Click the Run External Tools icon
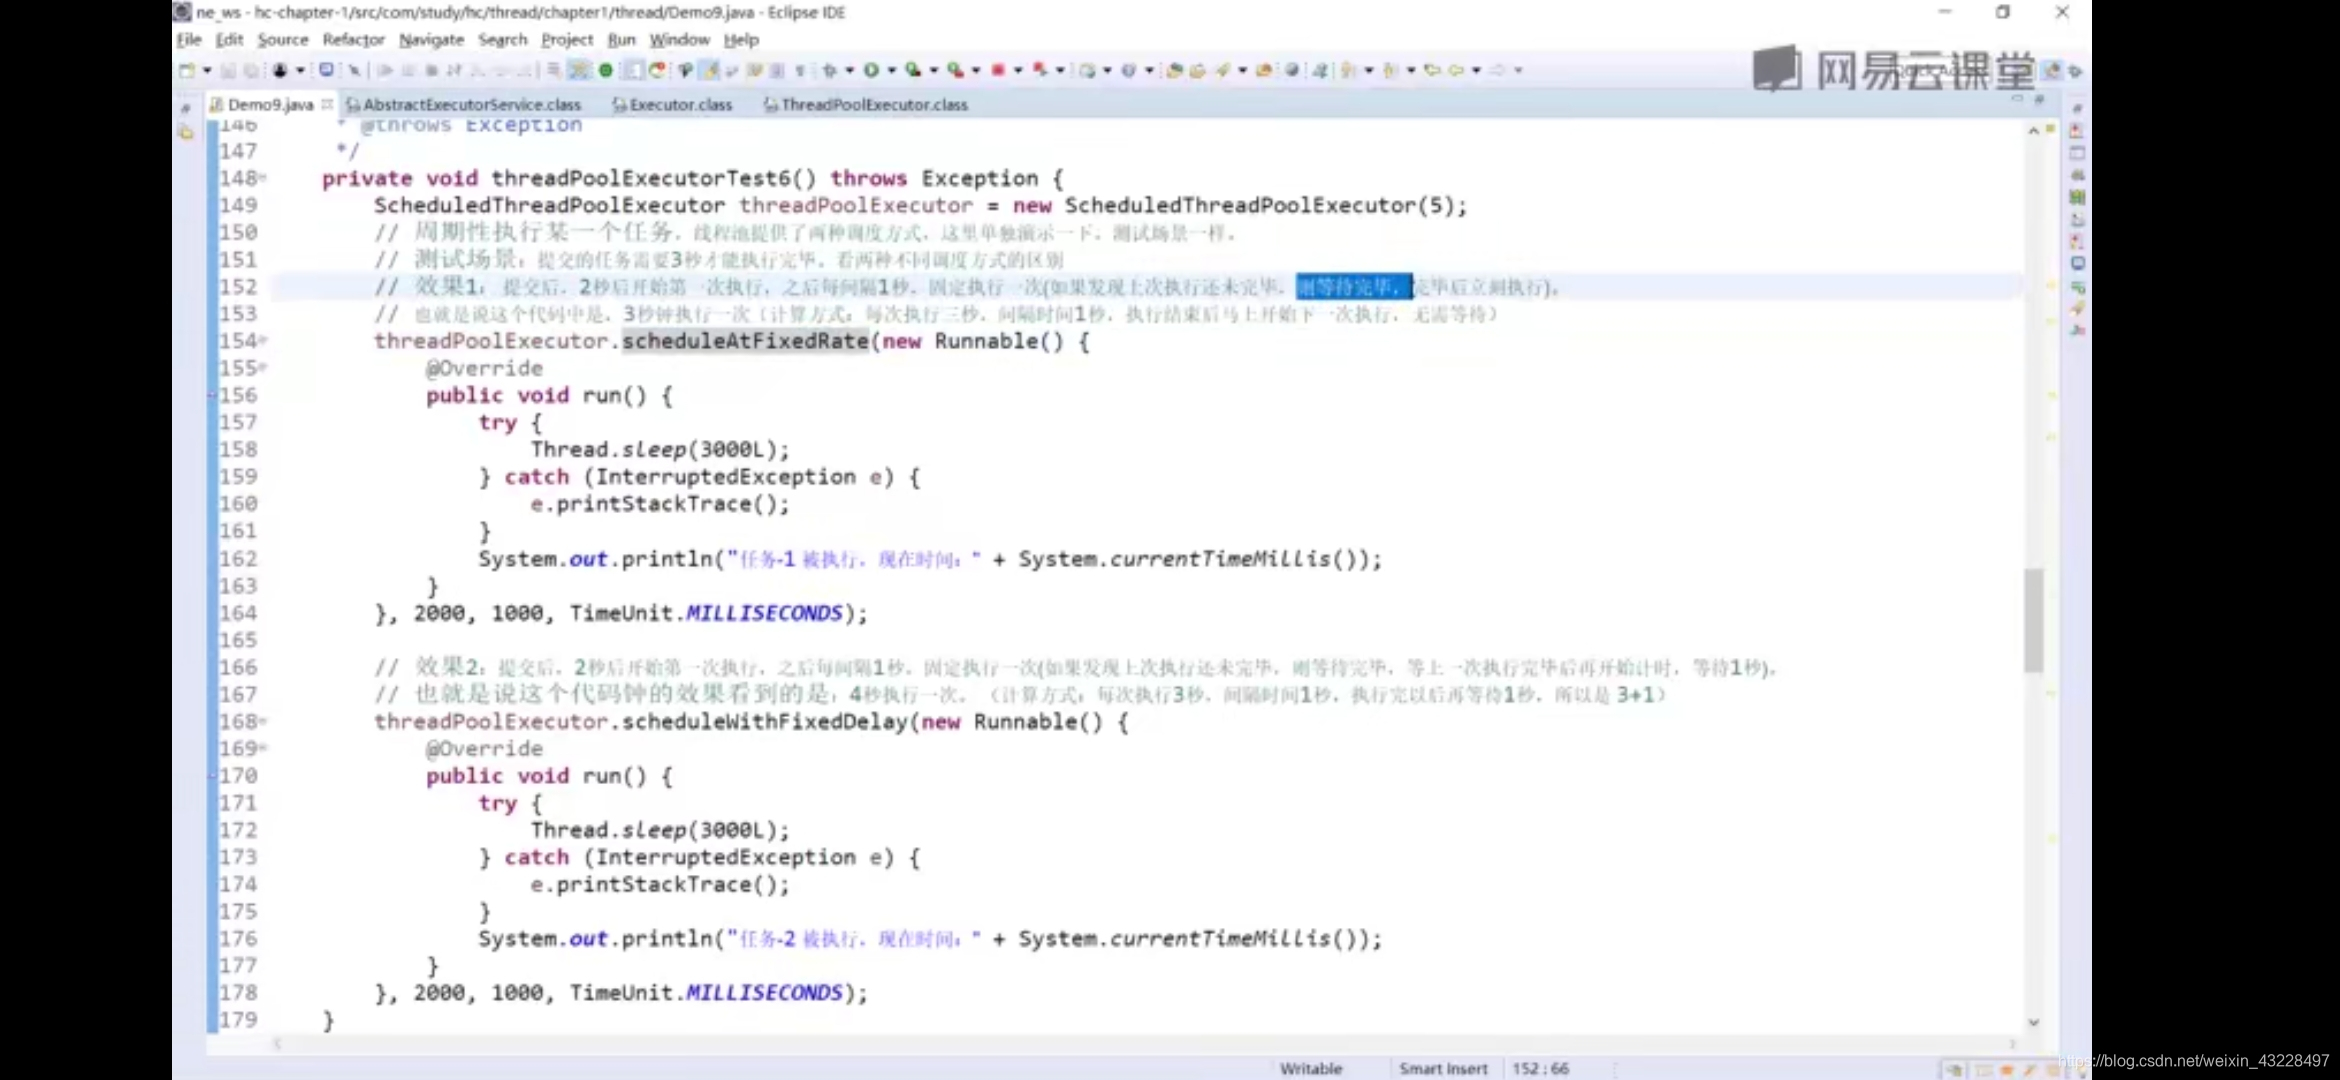2340x1080 pixels. pyautogui.click(x=955, y=70)
